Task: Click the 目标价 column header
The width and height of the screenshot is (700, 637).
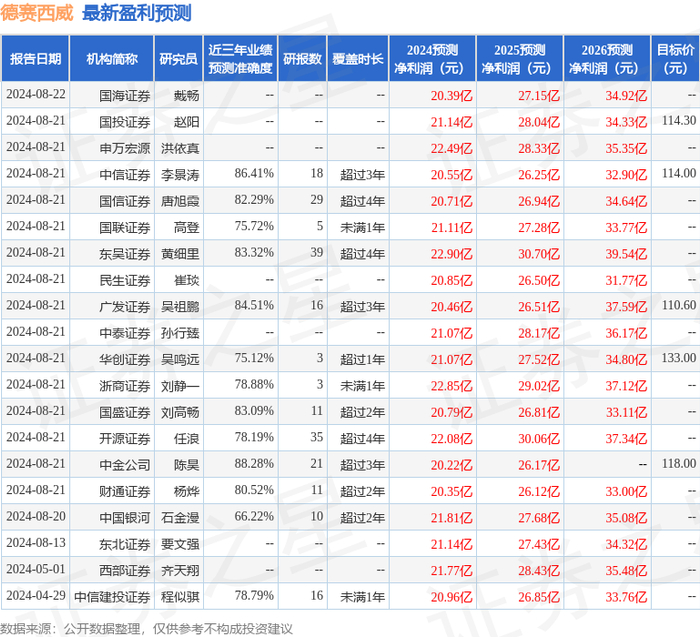Action: coord(675,58)
